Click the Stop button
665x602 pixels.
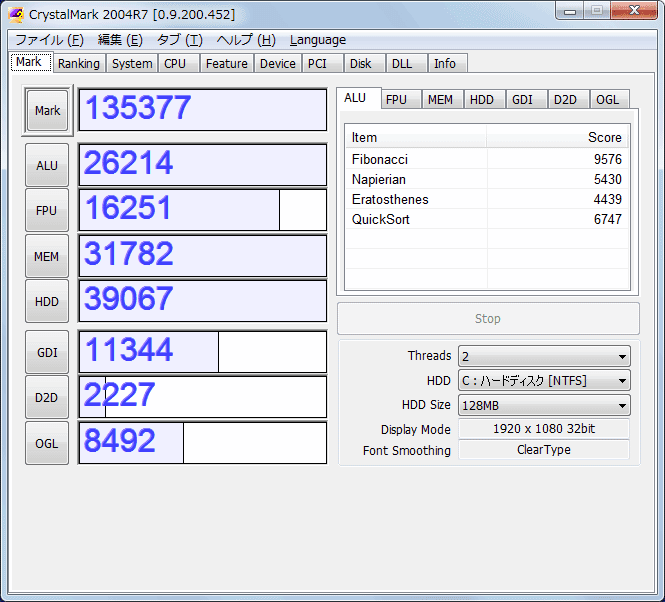pyautogui.click(x=488, y=319)
